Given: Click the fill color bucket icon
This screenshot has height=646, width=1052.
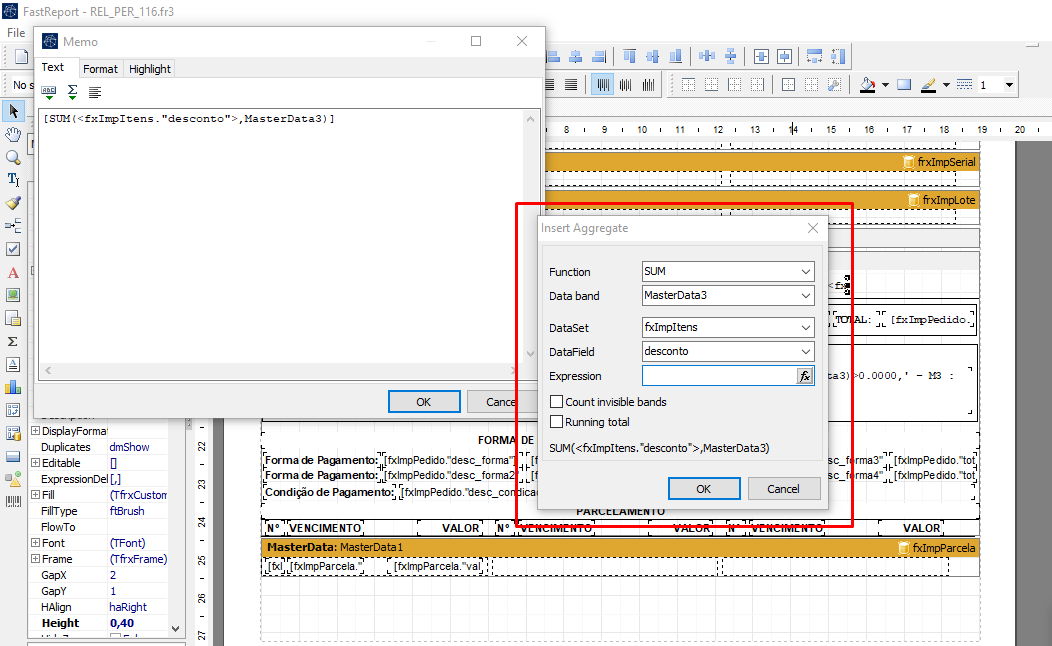Looking at the screenshot, I should click(x=868, y=85).
